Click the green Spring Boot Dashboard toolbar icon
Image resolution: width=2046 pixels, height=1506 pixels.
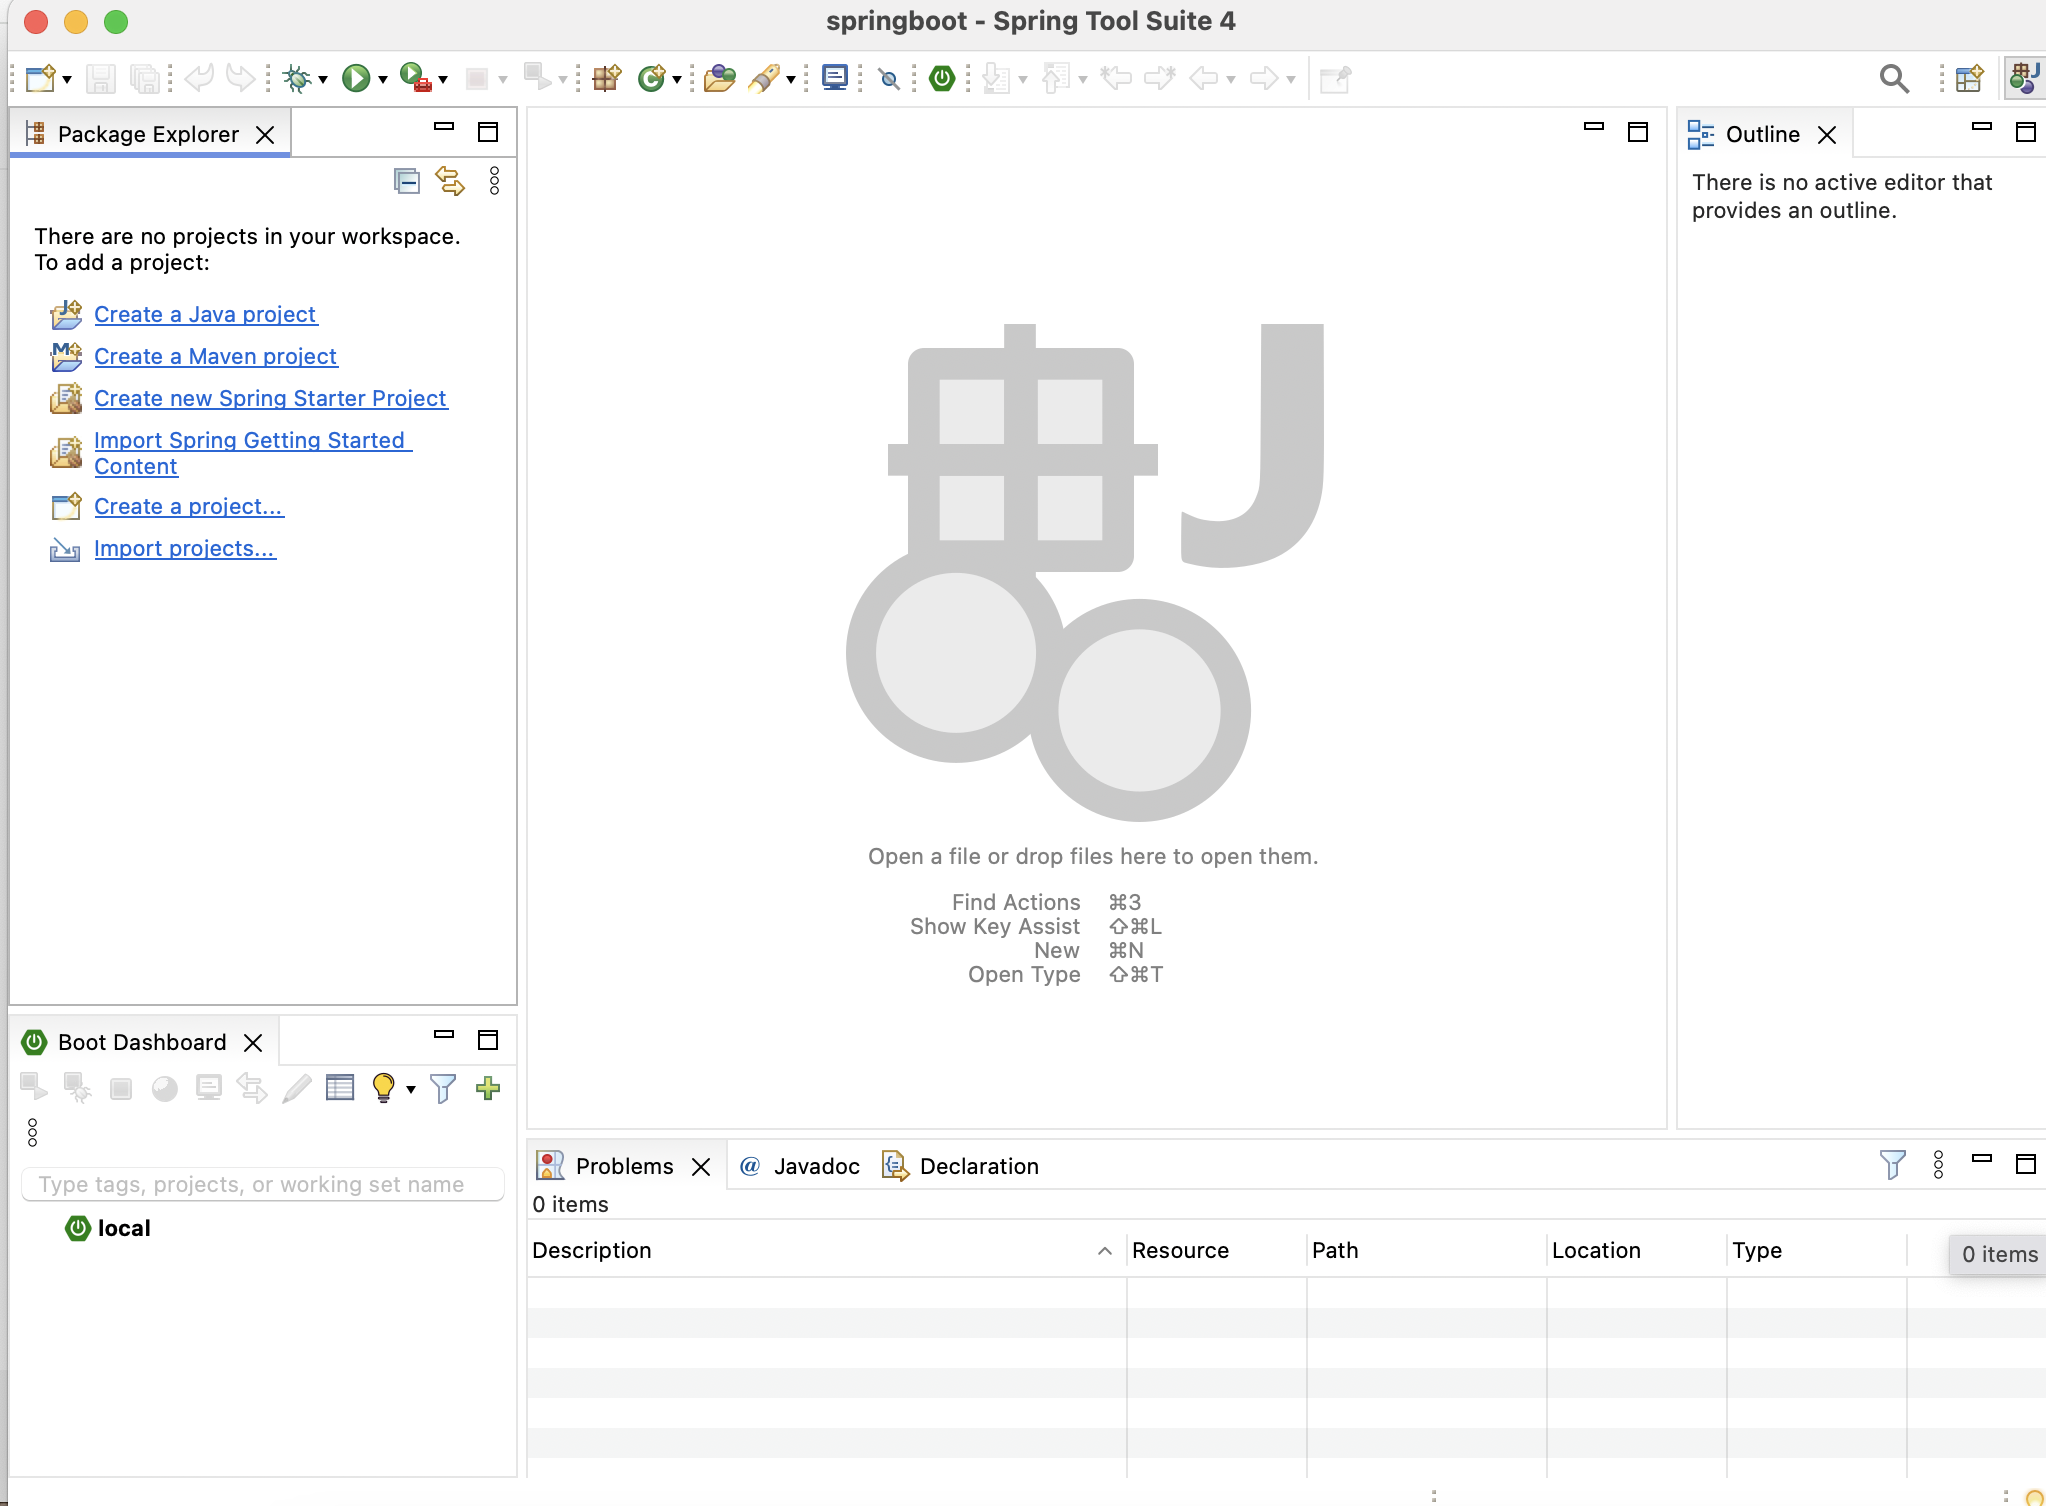tap(942, 78)
